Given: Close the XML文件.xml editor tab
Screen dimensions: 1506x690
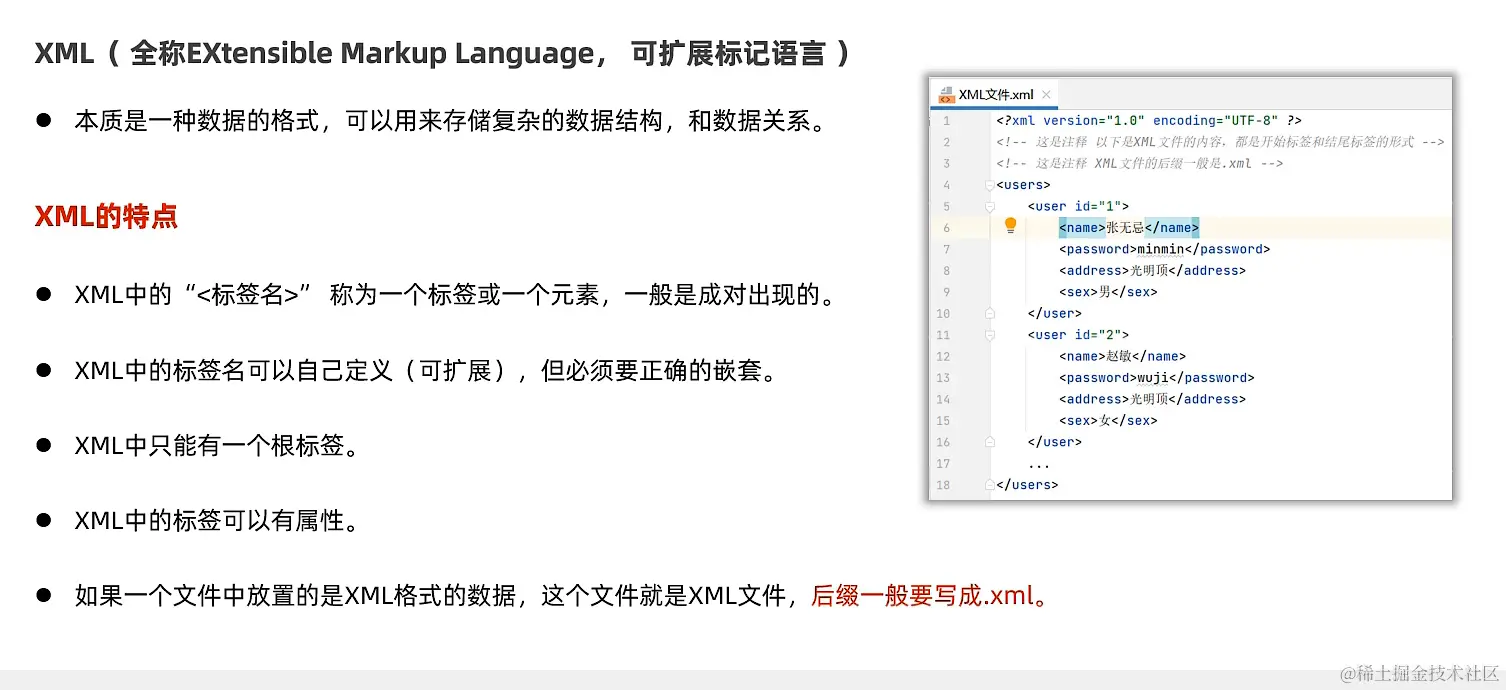Looking at the screenshot, I should (1046, 95).
